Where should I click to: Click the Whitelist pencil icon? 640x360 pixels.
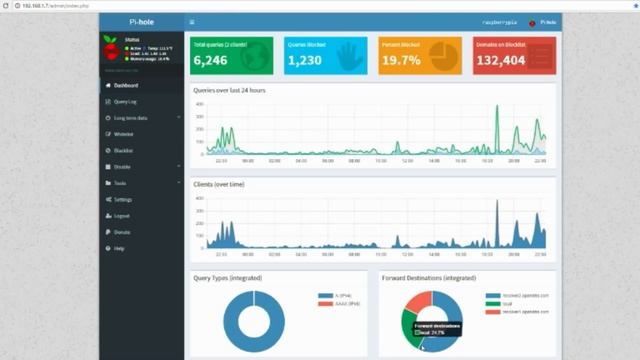(108, 134)
